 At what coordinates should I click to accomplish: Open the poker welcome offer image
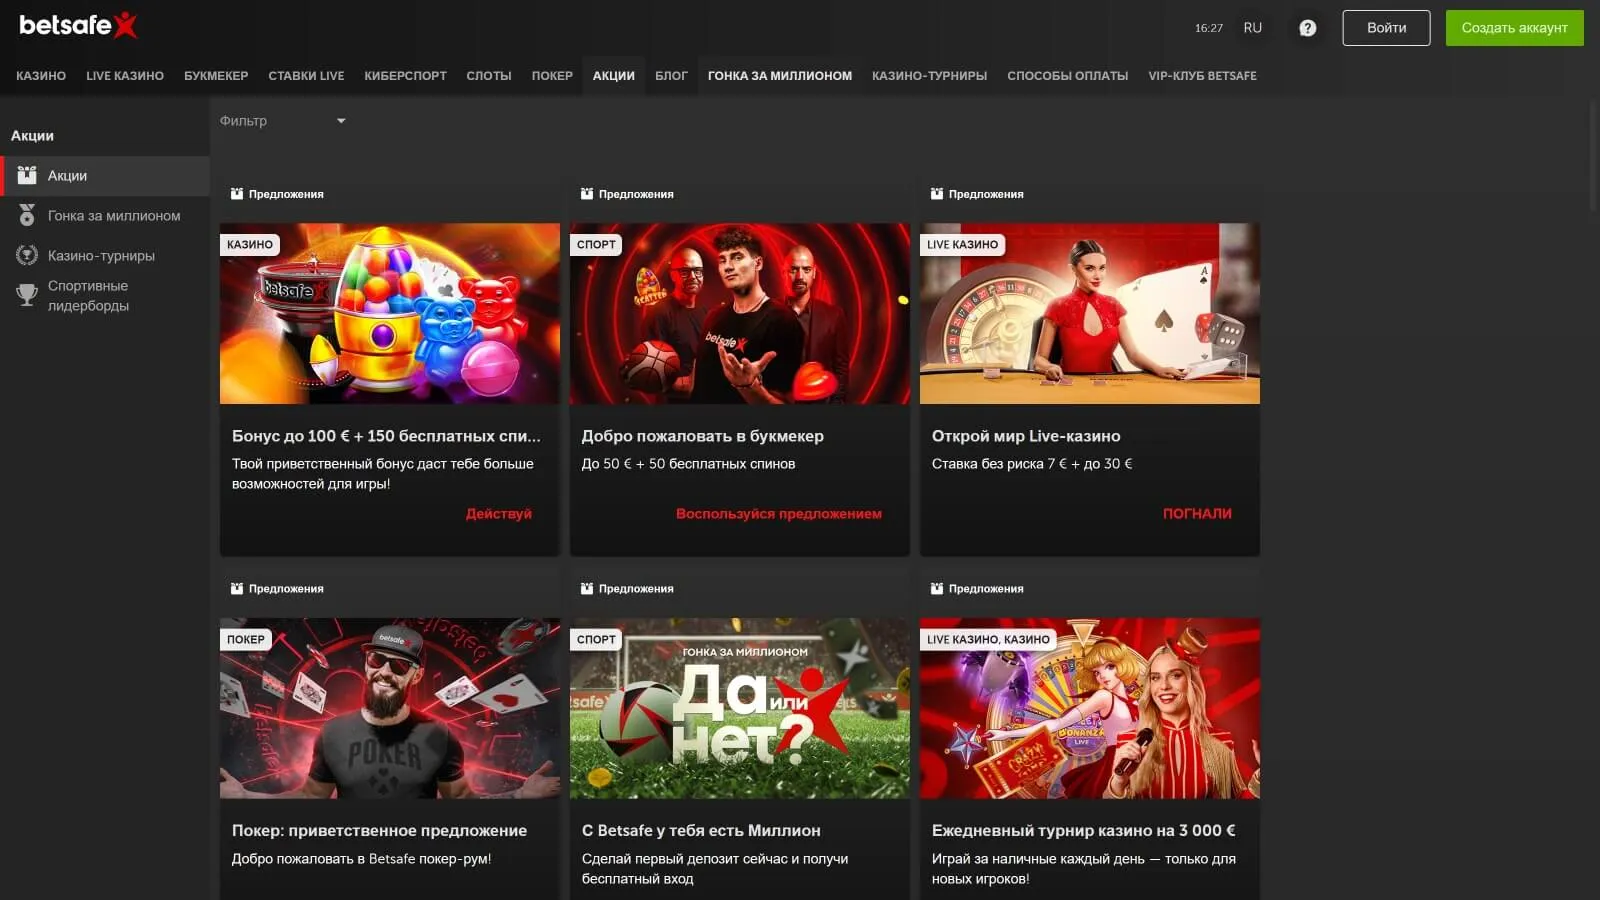390,708
